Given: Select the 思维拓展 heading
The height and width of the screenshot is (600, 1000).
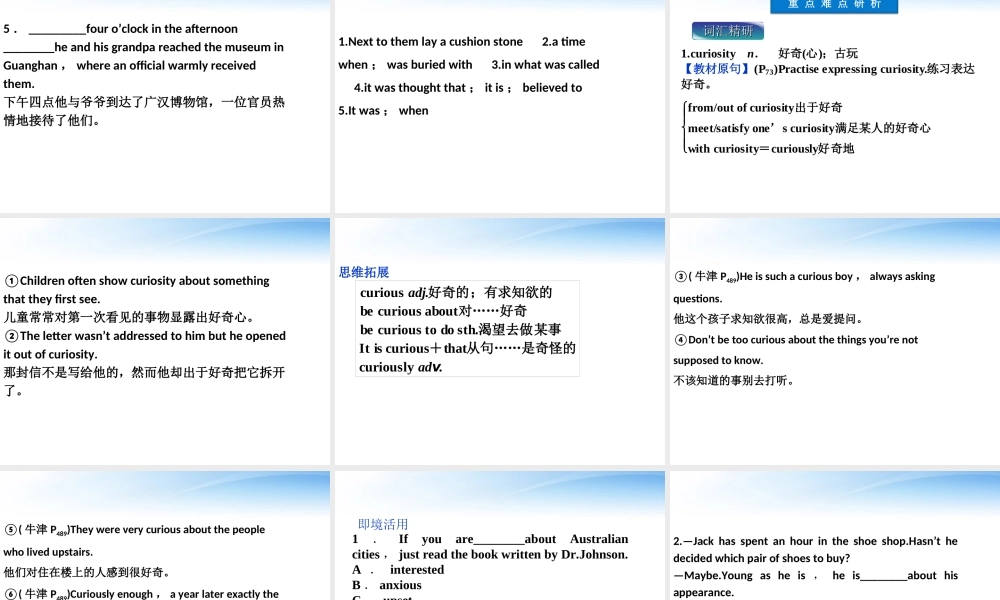Looking at the screenshot, I should (x=364, y=272).
